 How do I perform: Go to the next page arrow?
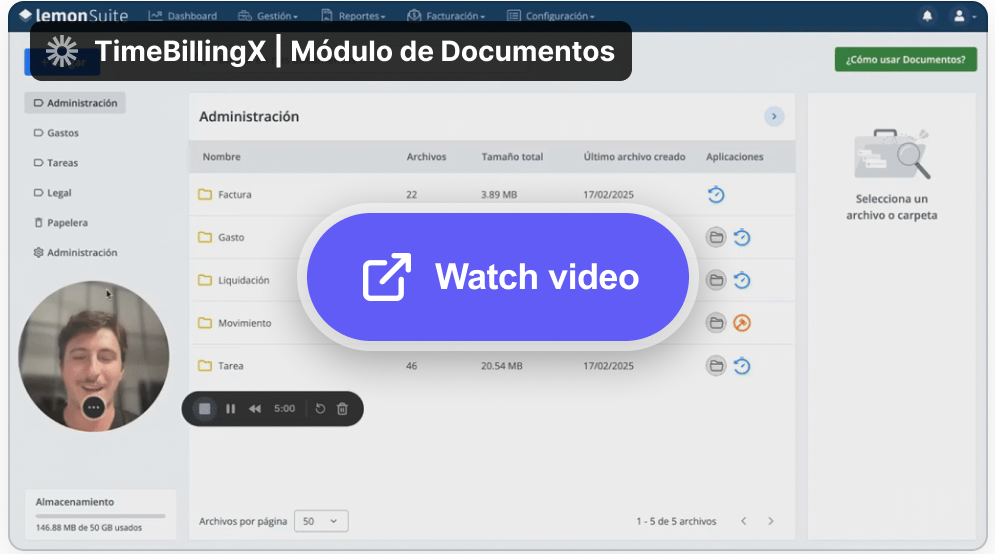770,521
